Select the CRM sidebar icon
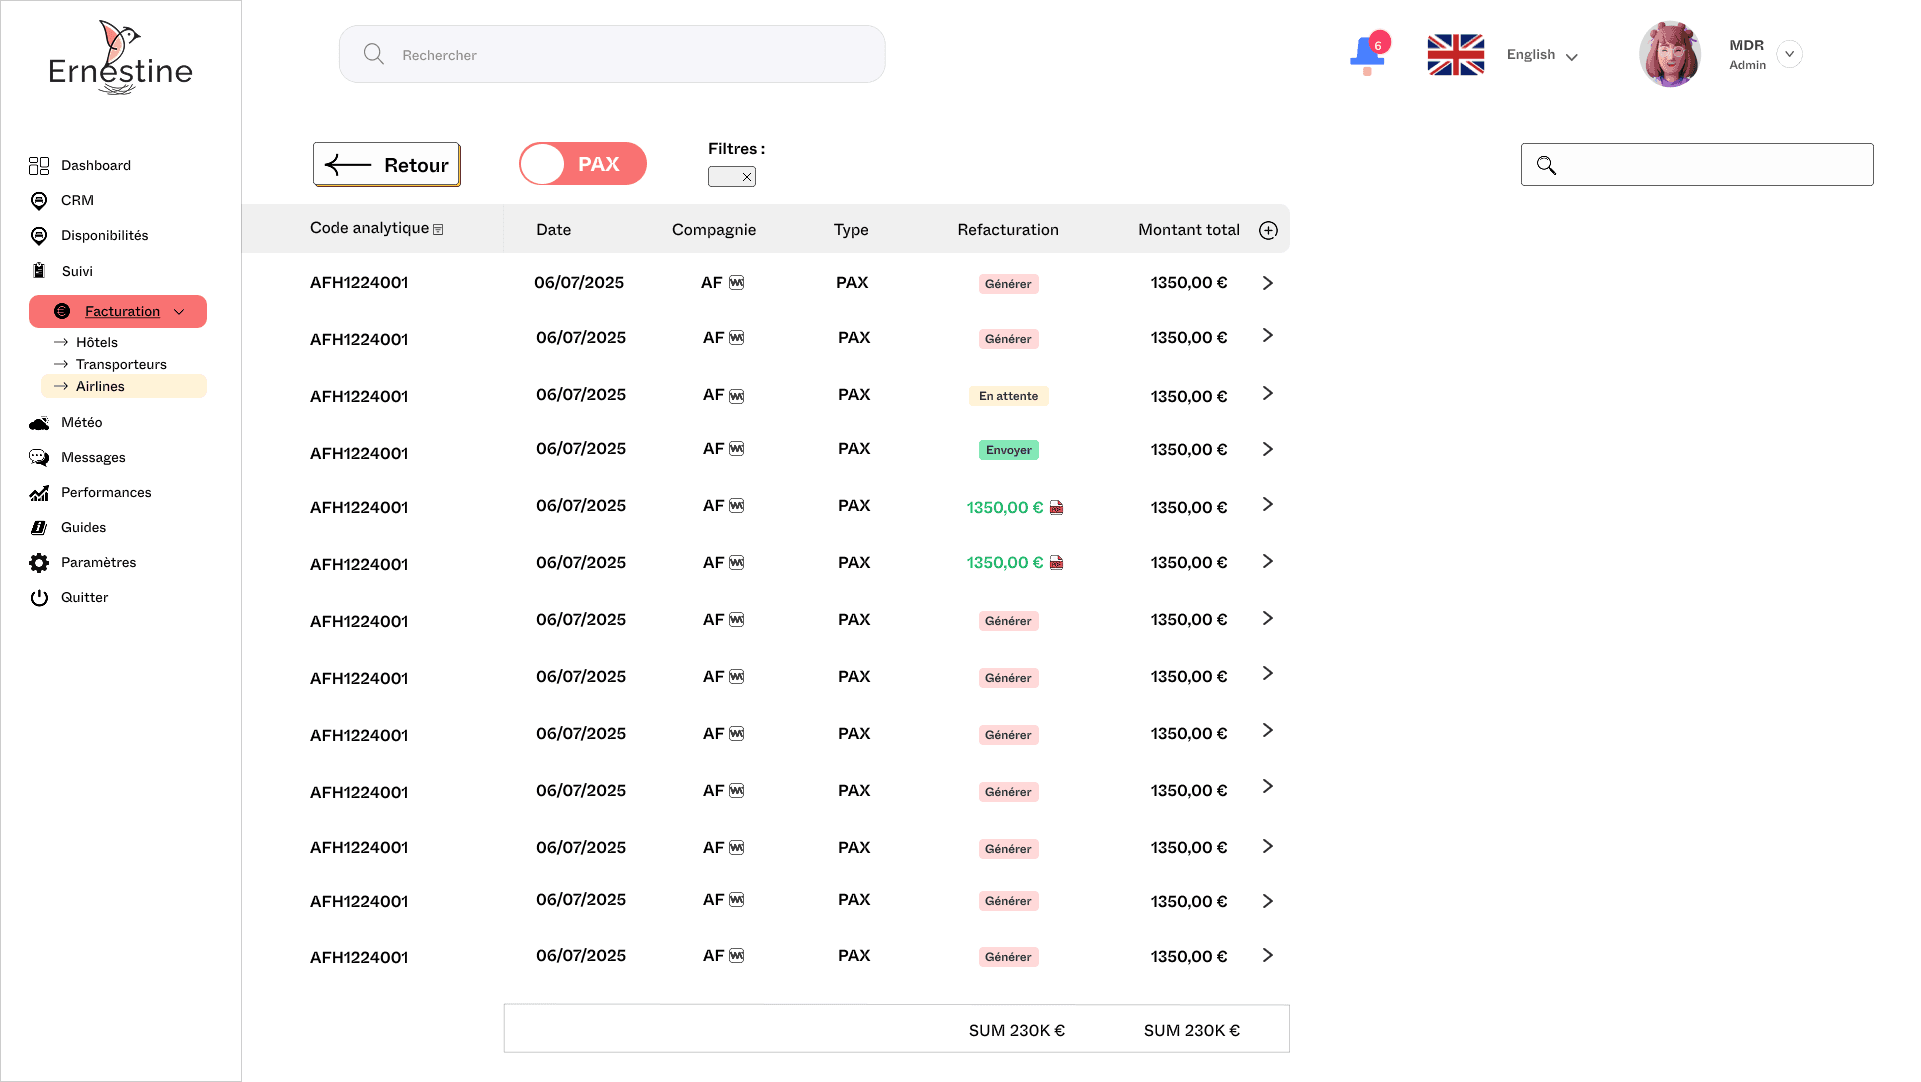The width and height of the screenshot is (1921, 1082). pyautogui.click(x=39, y=201)
